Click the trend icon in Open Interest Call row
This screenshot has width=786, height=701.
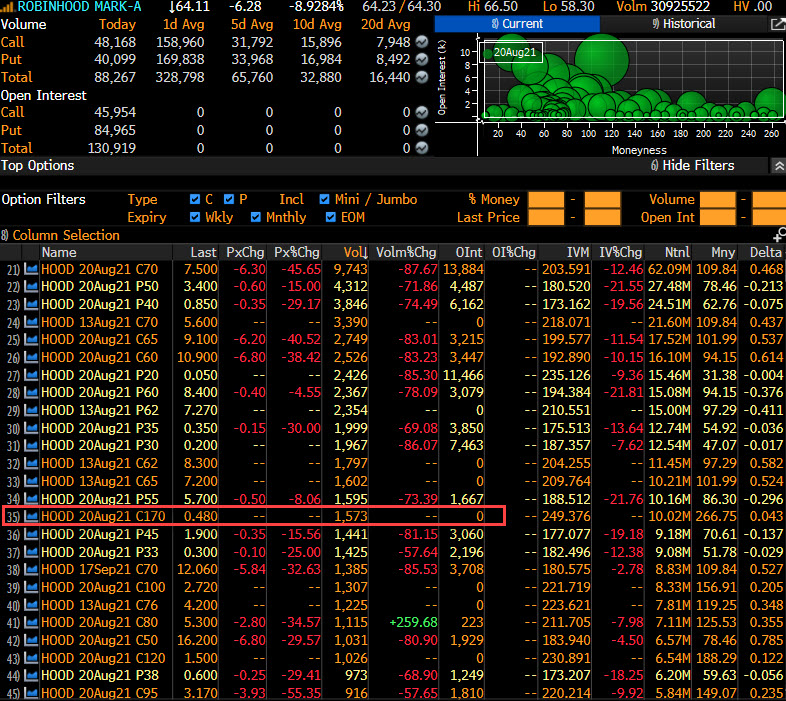pos(422,112)
